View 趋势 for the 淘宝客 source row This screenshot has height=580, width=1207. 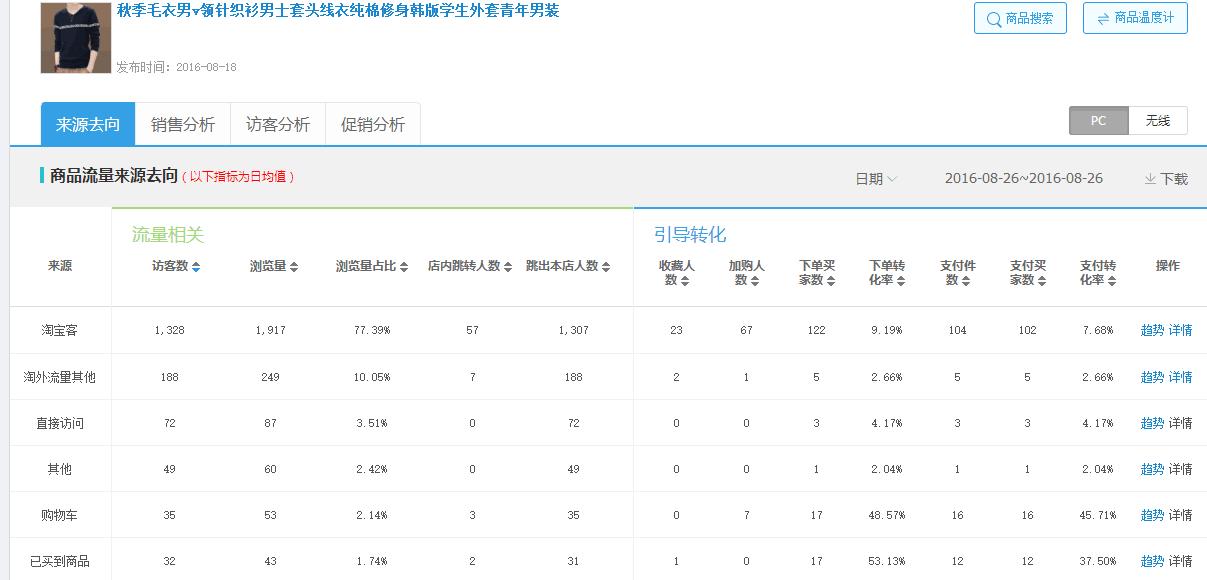[1154, 329]
